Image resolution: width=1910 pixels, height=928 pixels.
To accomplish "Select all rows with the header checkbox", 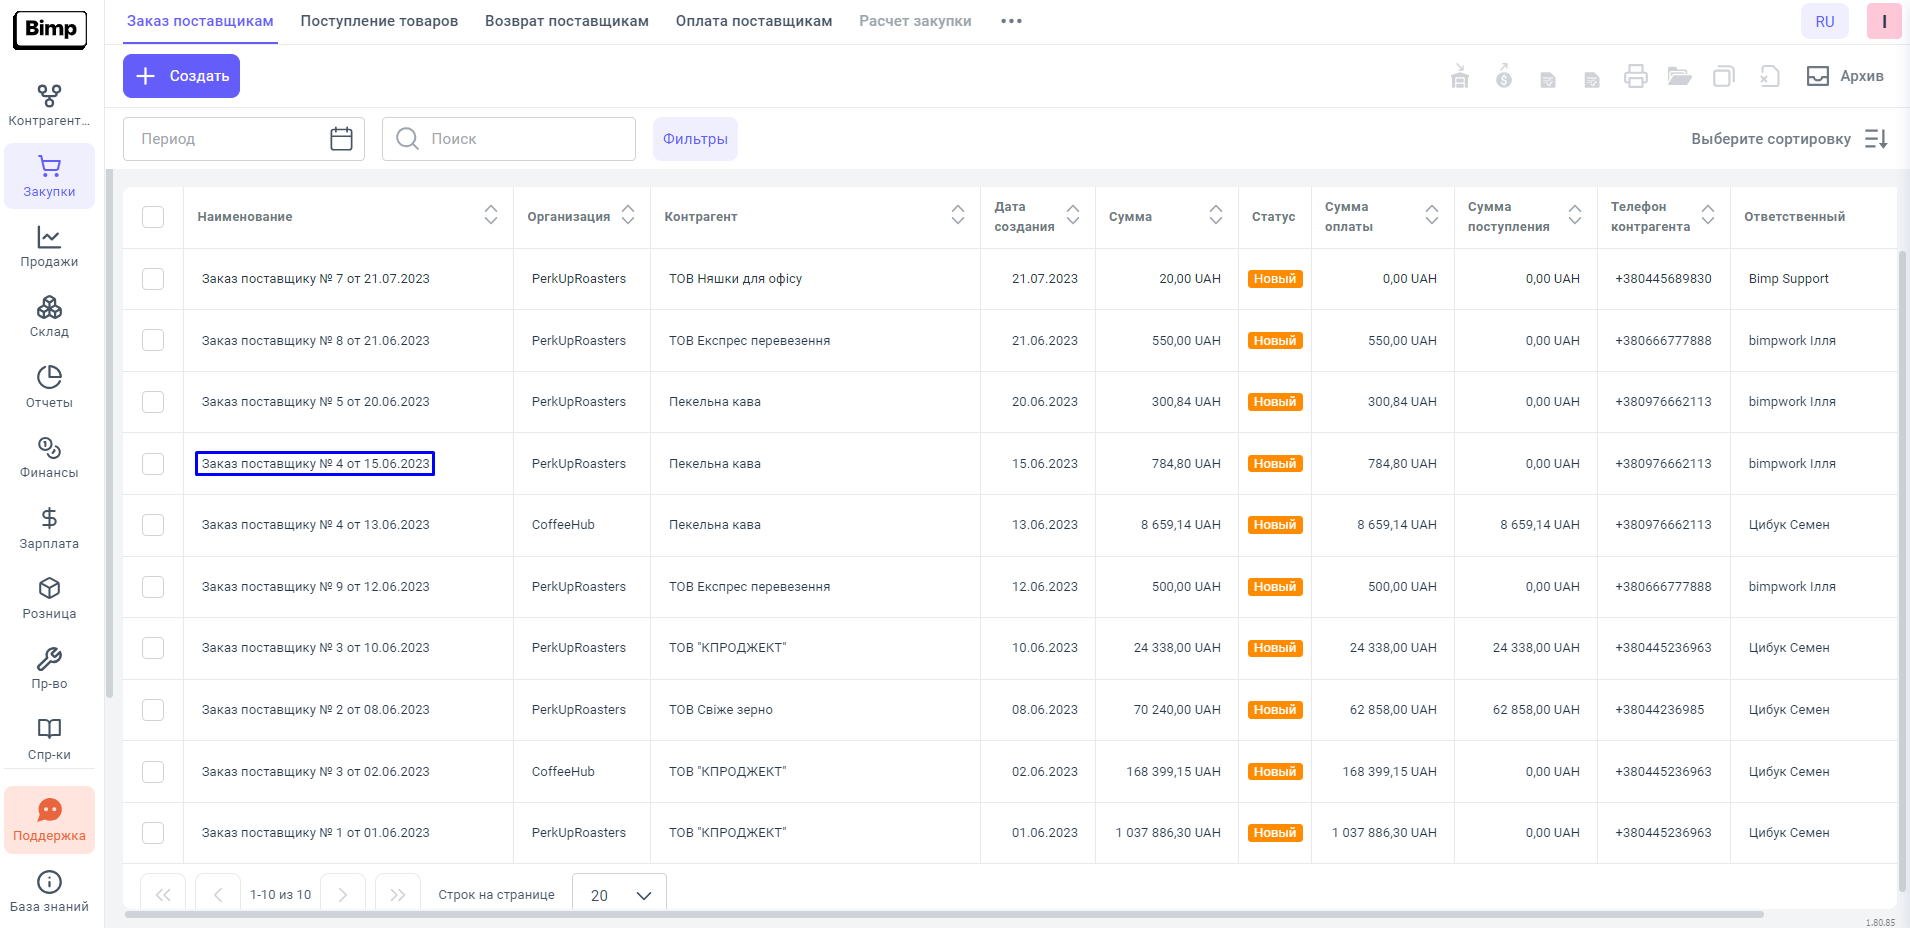I will [x=153, y=217].
